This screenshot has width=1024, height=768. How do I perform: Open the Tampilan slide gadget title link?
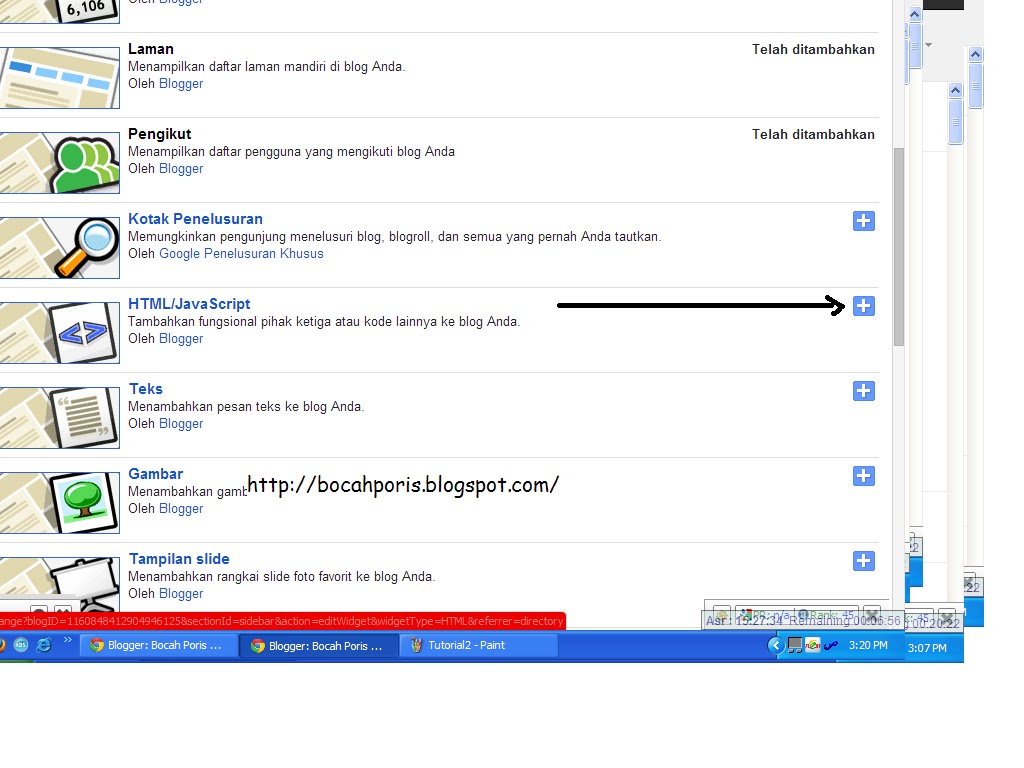click(179, 559)
